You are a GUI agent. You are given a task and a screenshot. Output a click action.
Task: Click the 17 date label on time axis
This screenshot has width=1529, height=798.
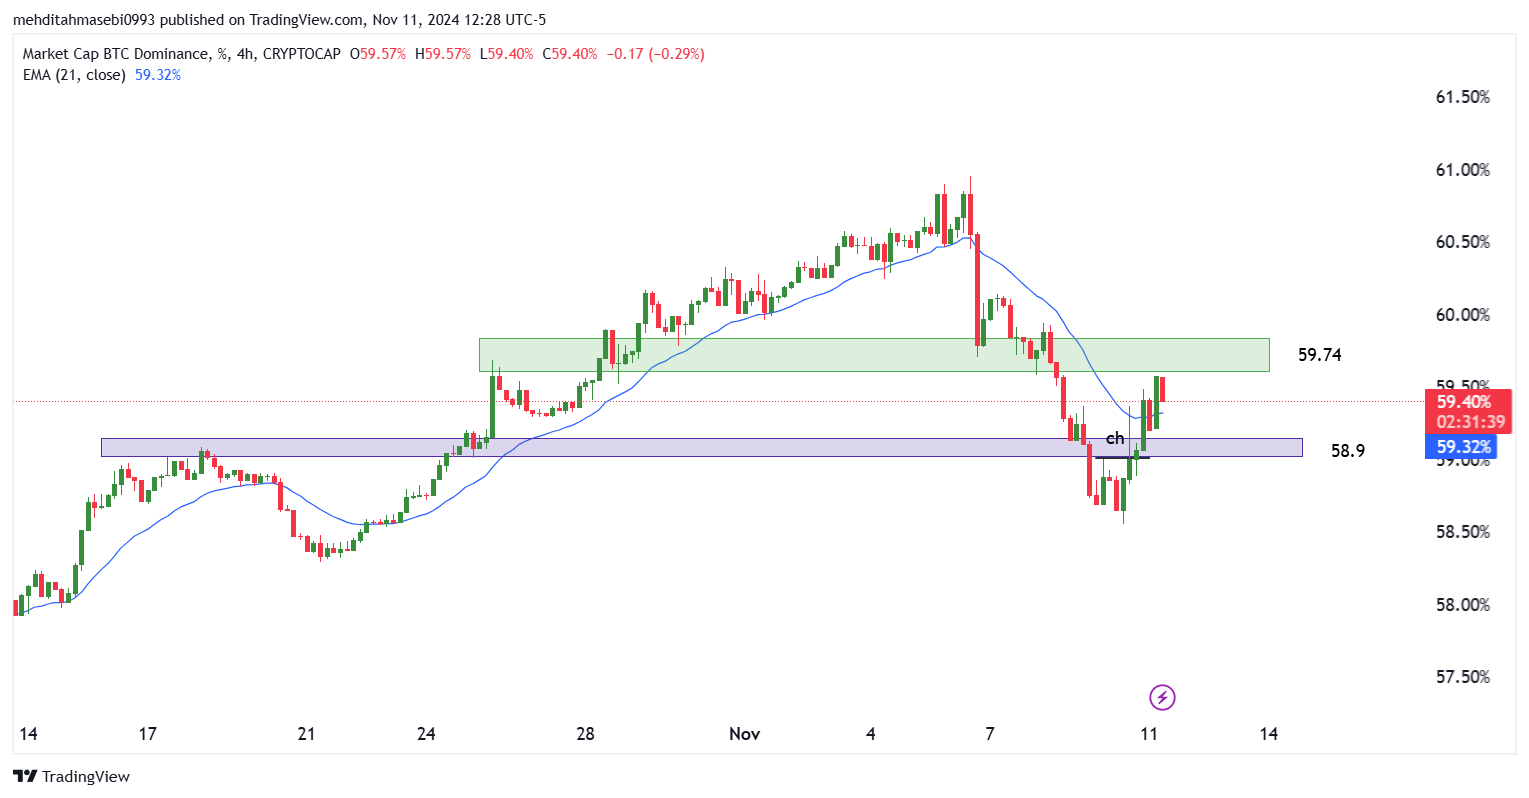(147, 734)
